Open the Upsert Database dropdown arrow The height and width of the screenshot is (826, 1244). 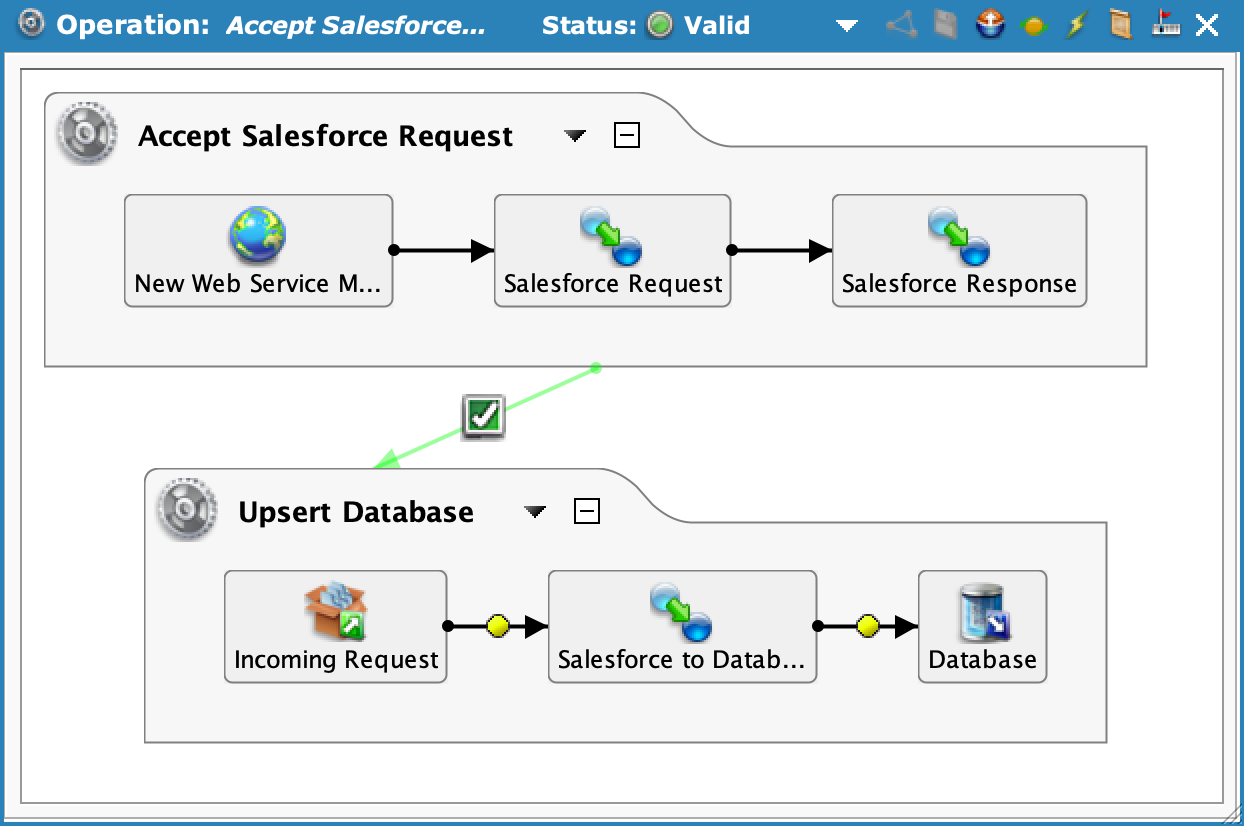[535, 512]
